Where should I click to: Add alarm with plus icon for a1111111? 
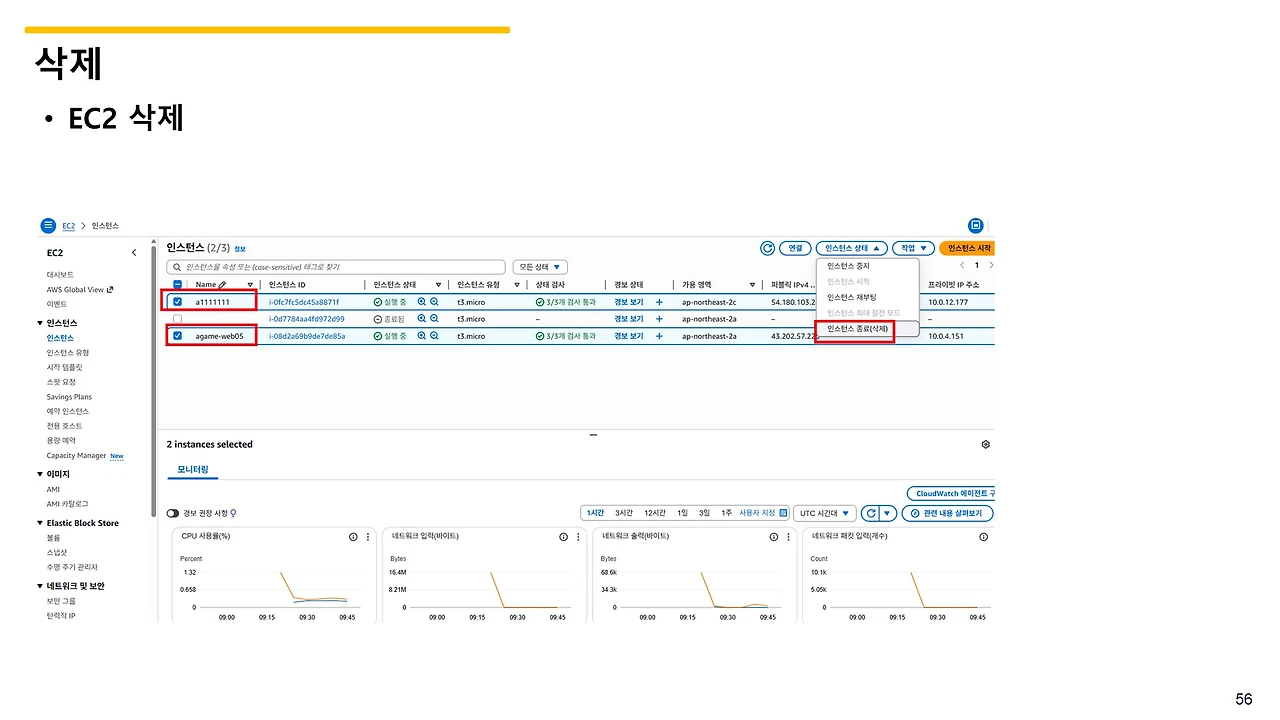pyautogui.click(x=659, y=302)
